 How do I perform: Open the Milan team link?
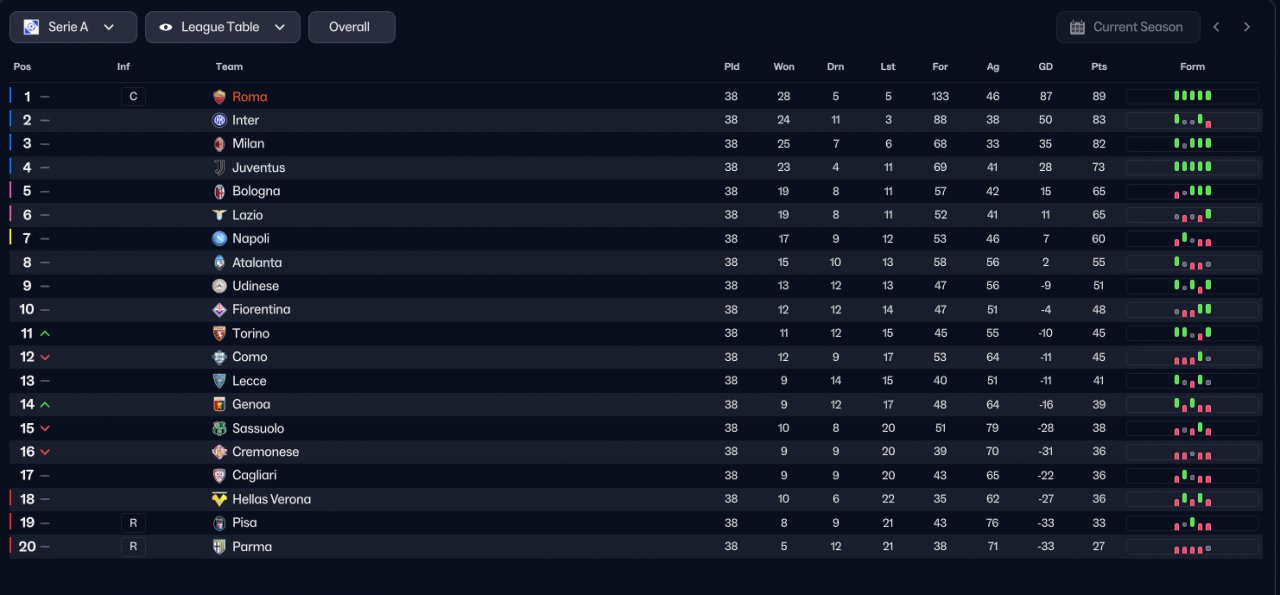tap(248, 144)
